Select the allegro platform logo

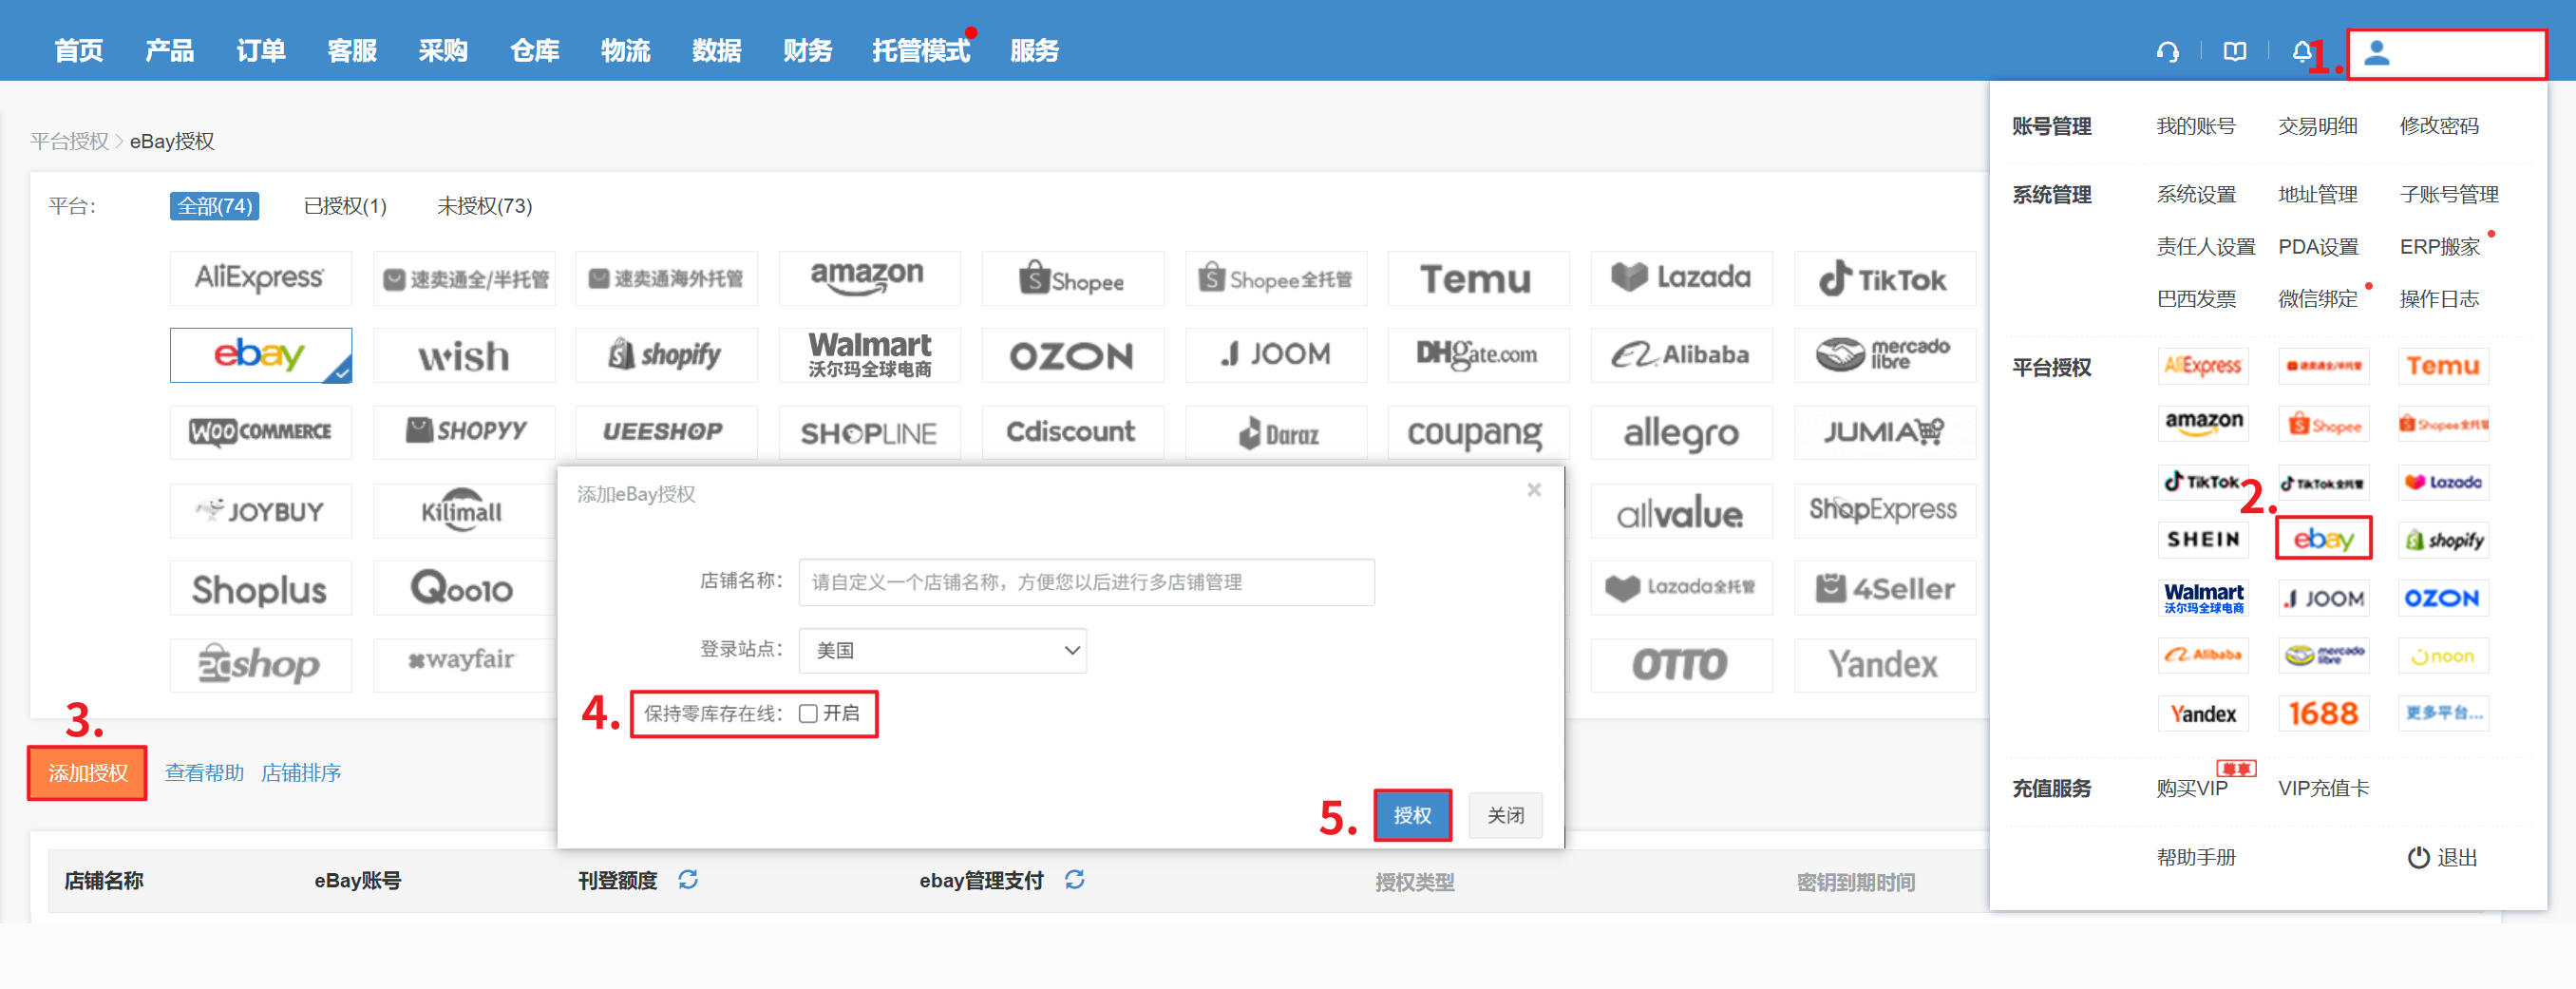click(x=1680, y=432)
